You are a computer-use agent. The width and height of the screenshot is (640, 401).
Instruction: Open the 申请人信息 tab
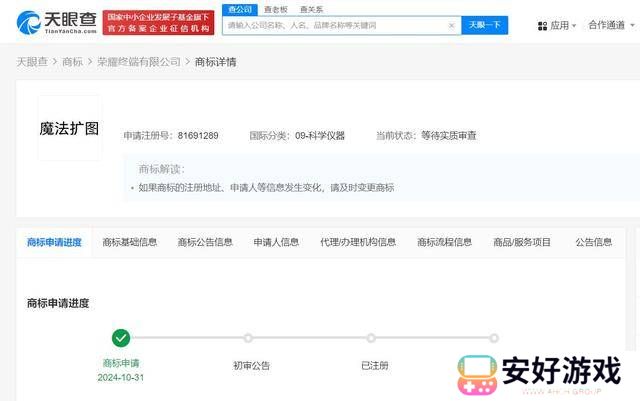[x=276, y=242]
